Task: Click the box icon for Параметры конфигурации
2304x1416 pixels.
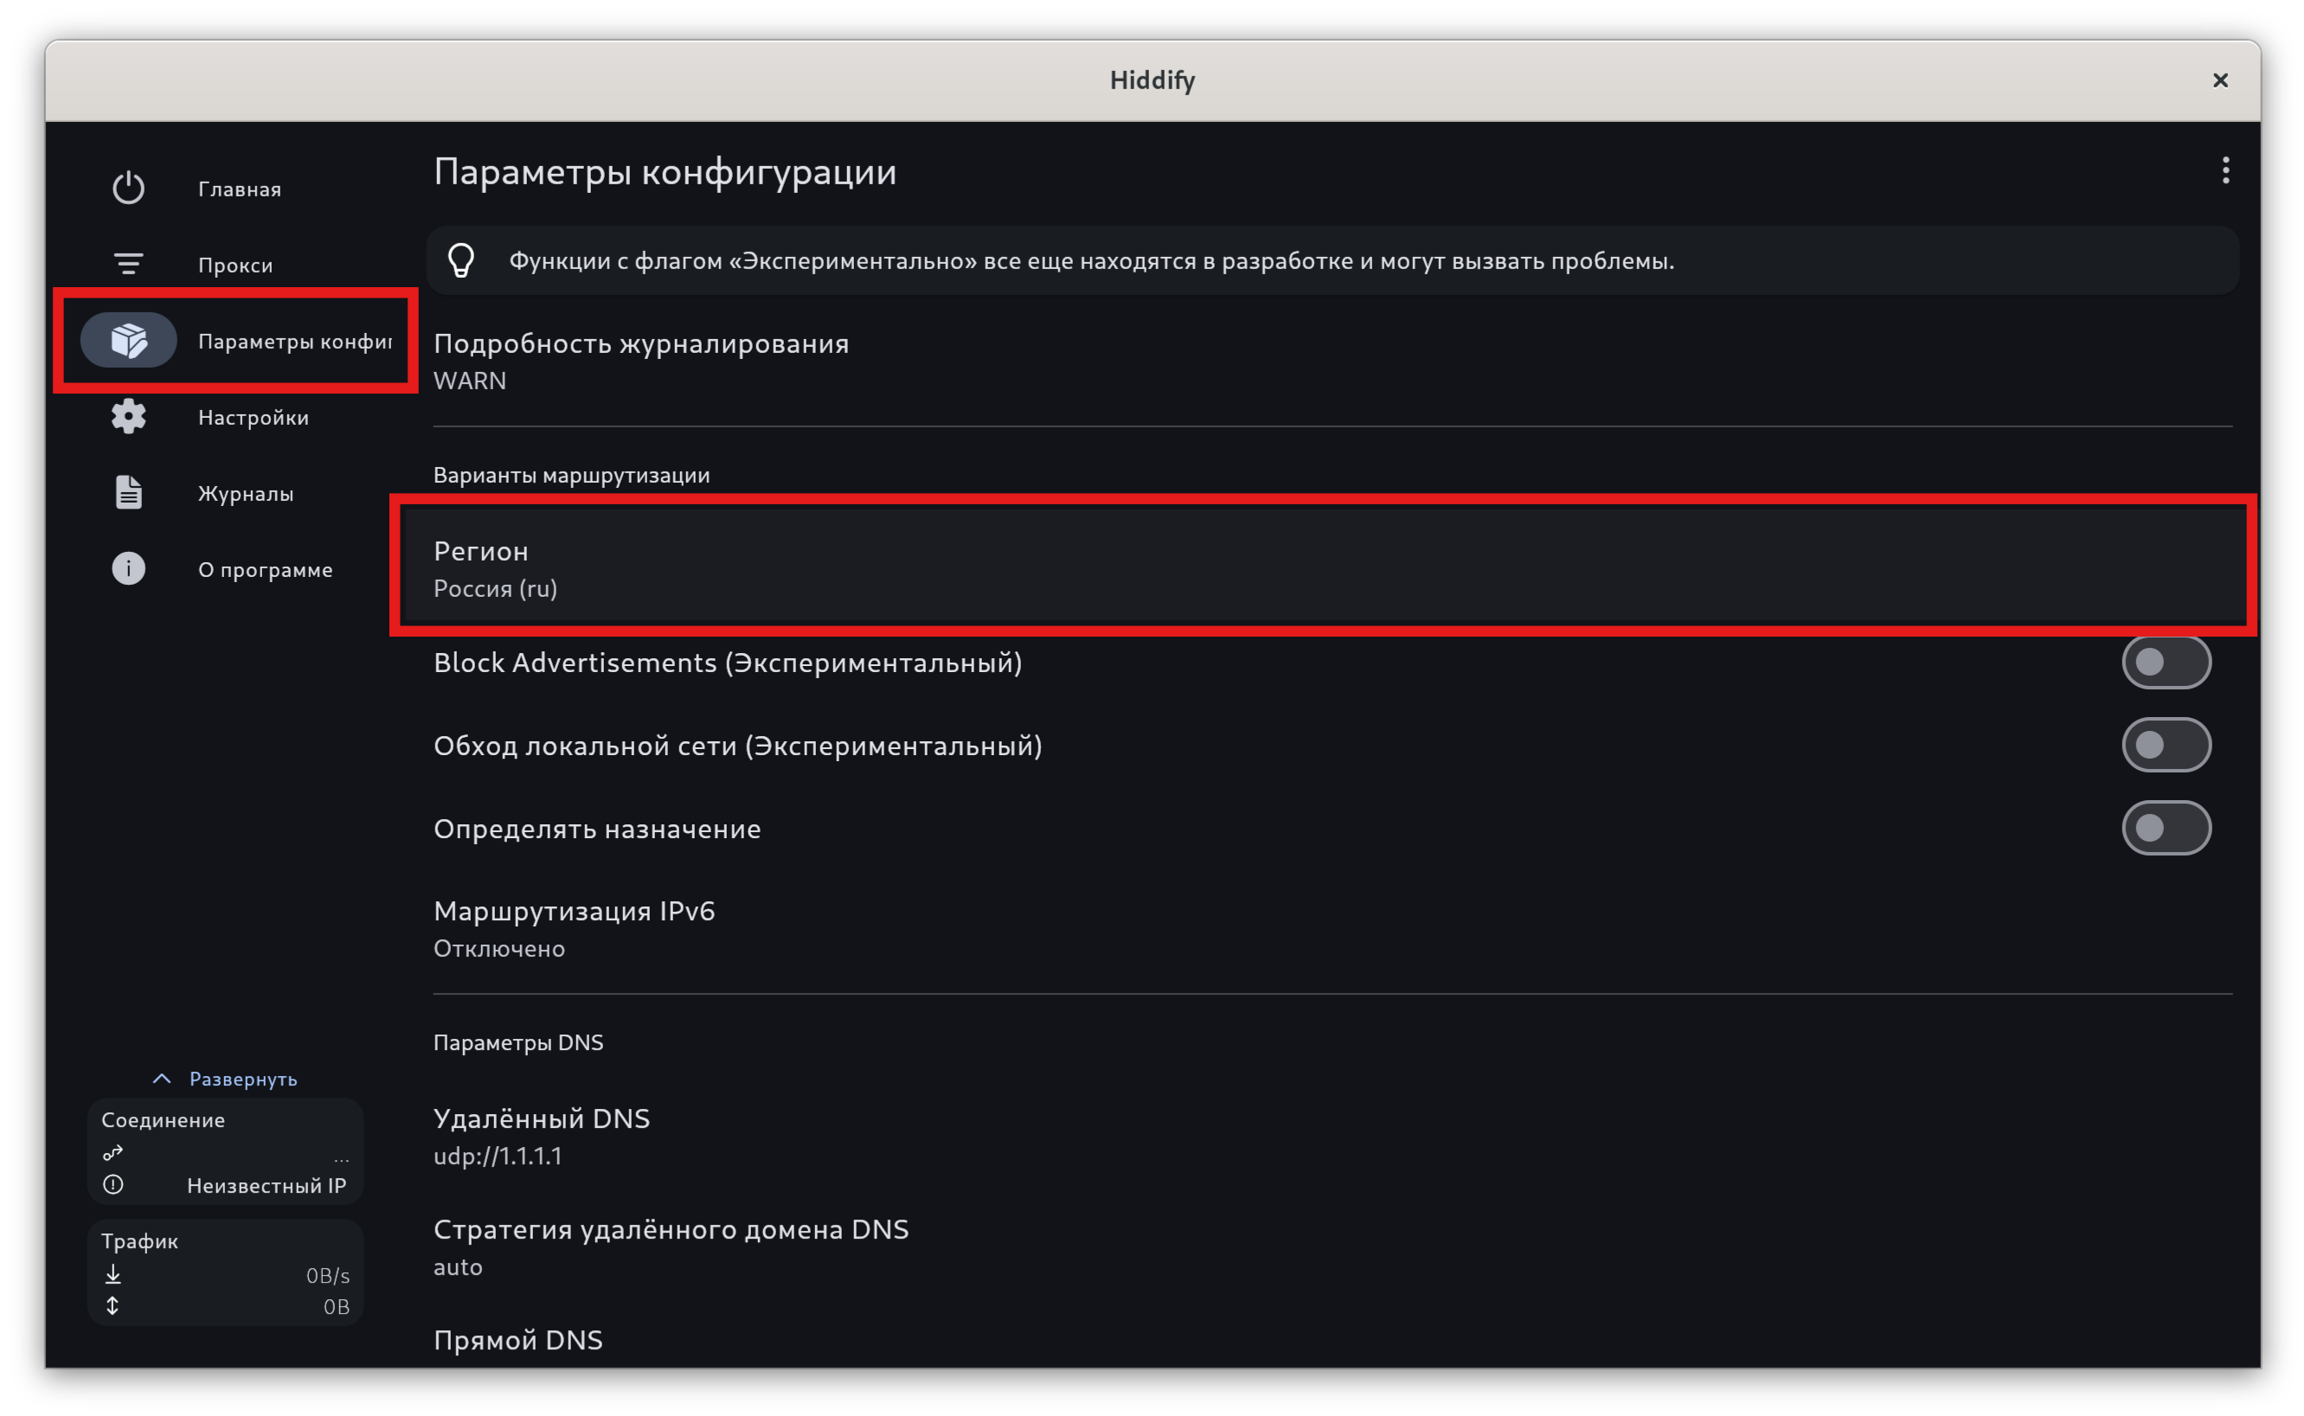Action: point(129,341)
